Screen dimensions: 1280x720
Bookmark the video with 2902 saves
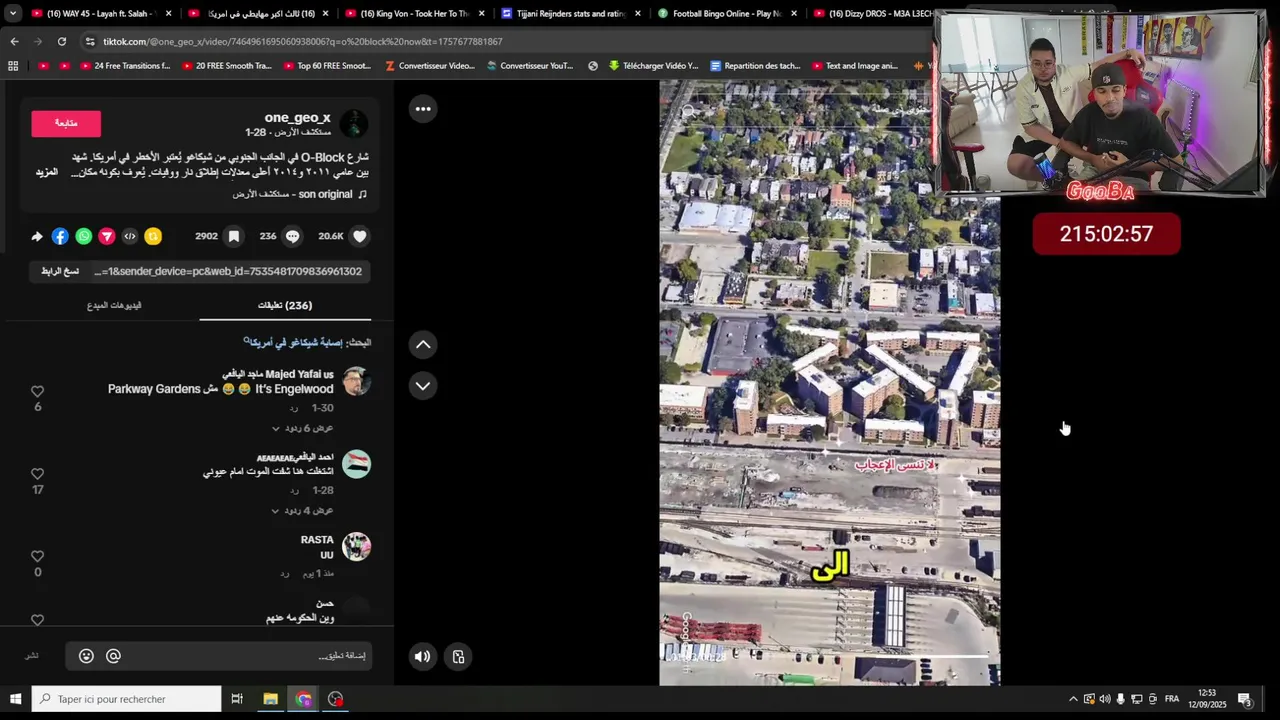coord(233,236)
